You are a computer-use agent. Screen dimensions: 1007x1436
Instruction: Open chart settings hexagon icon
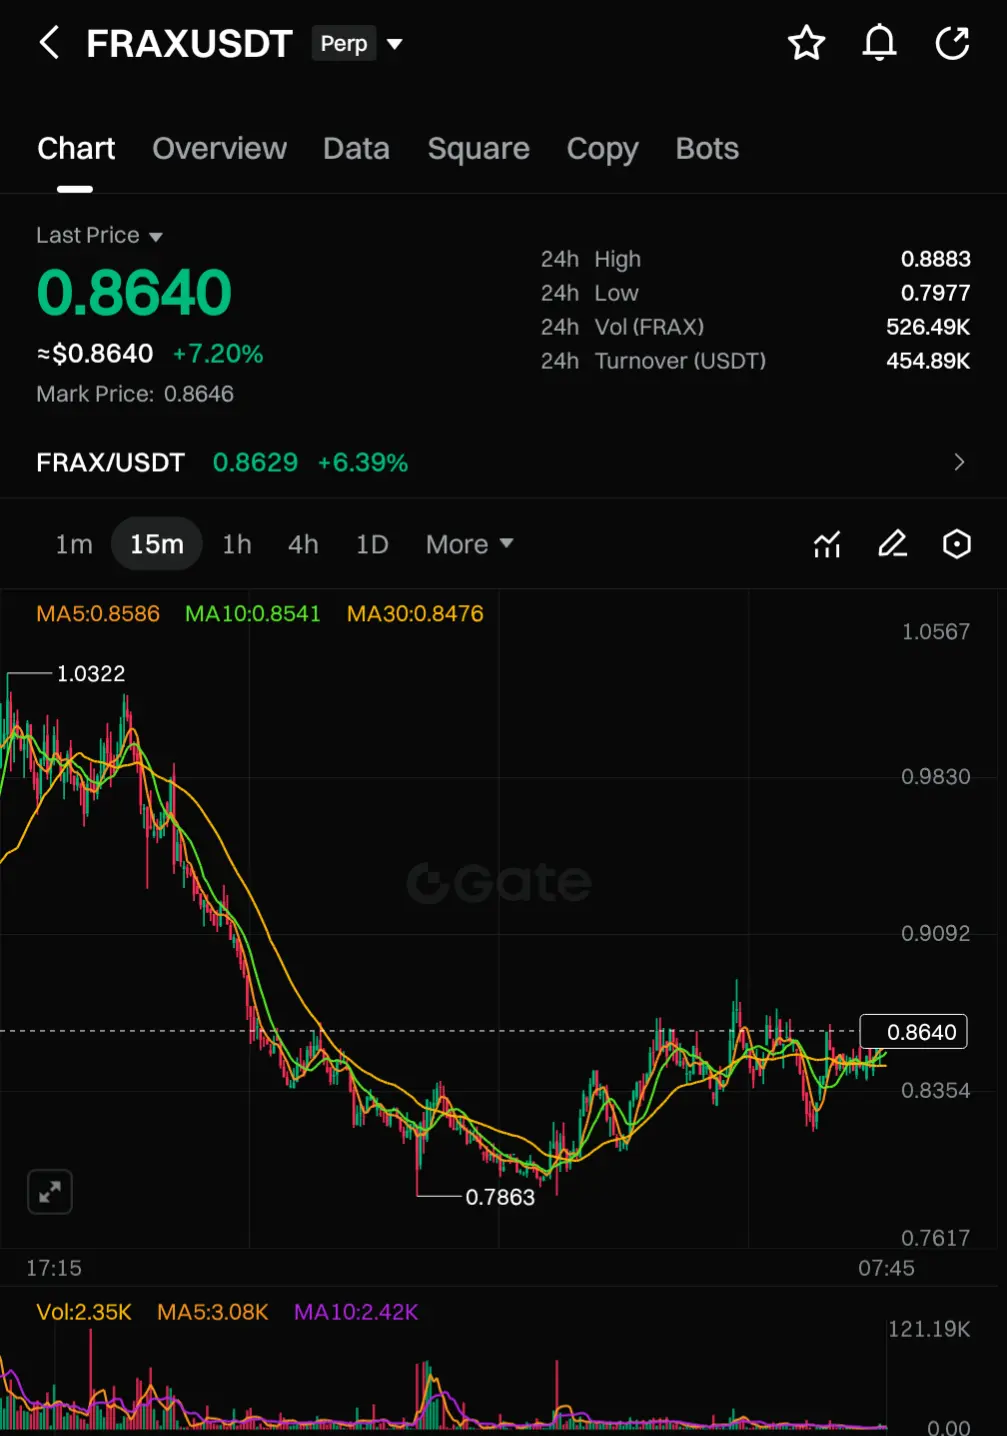957,544
